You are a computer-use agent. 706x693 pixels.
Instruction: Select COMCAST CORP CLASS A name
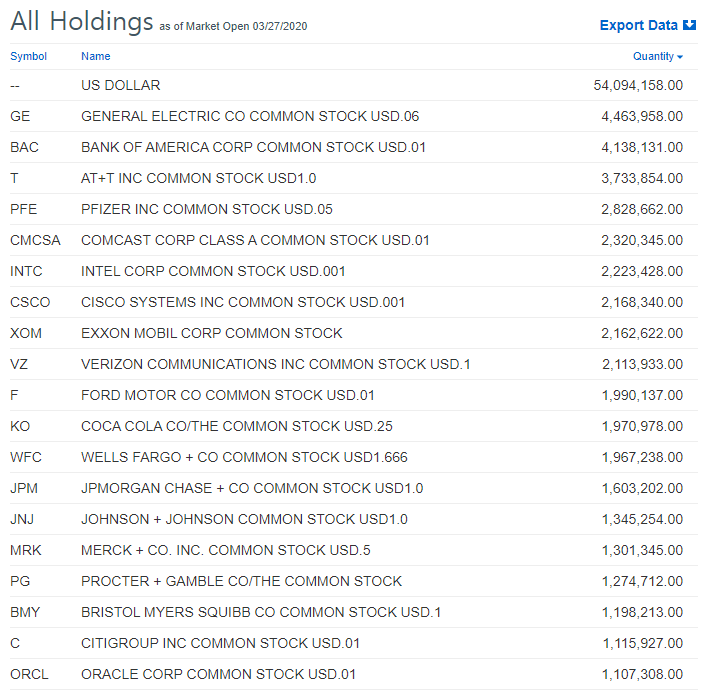(255, 240)
